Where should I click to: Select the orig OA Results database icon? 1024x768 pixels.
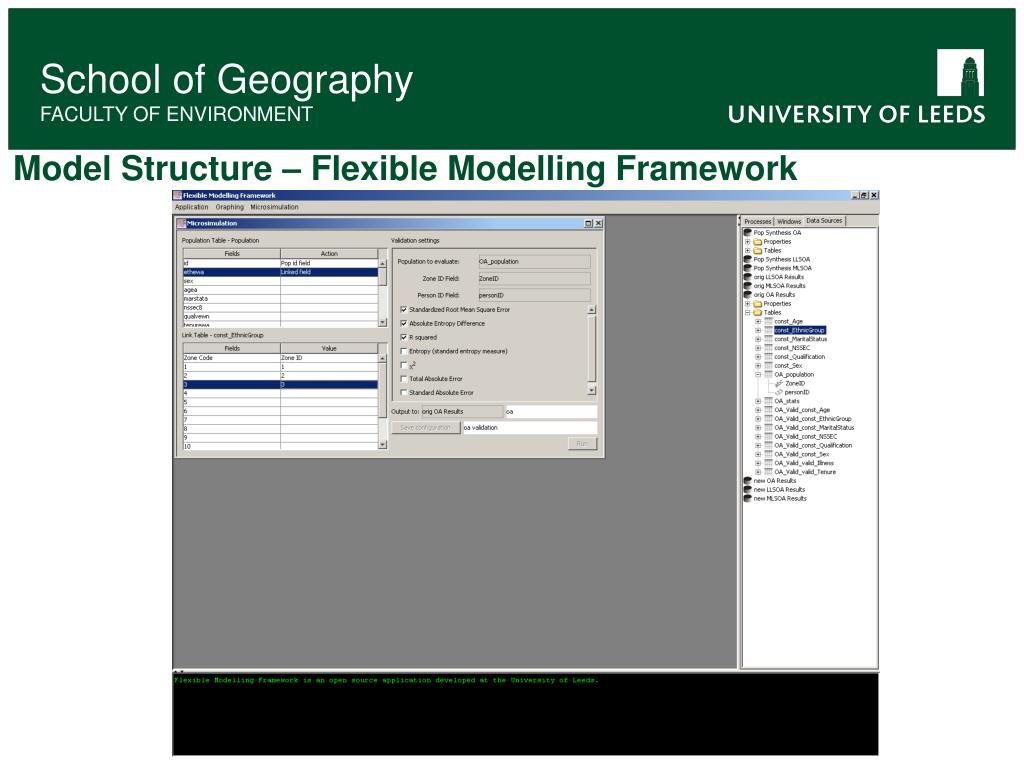tap(748, 295)
